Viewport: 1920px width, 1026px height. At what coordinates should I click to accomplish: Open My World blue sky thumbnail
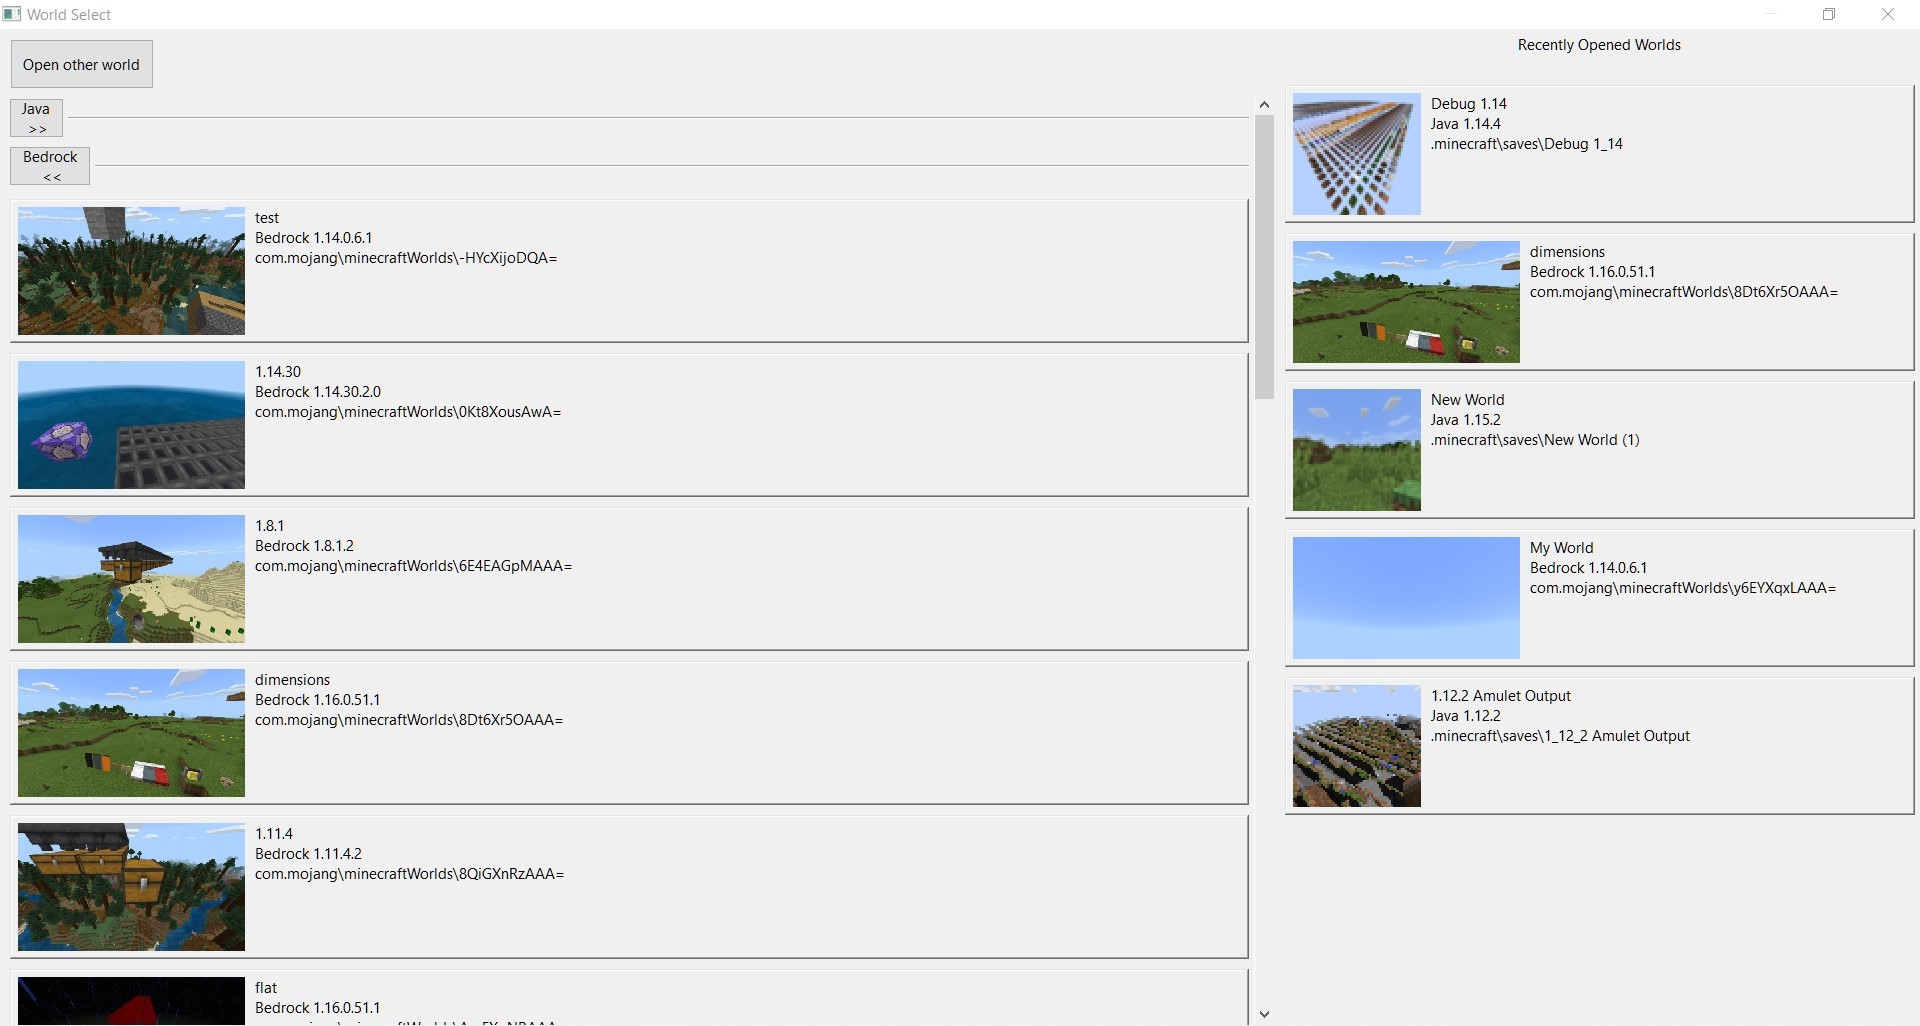[x=1406, y=598]
